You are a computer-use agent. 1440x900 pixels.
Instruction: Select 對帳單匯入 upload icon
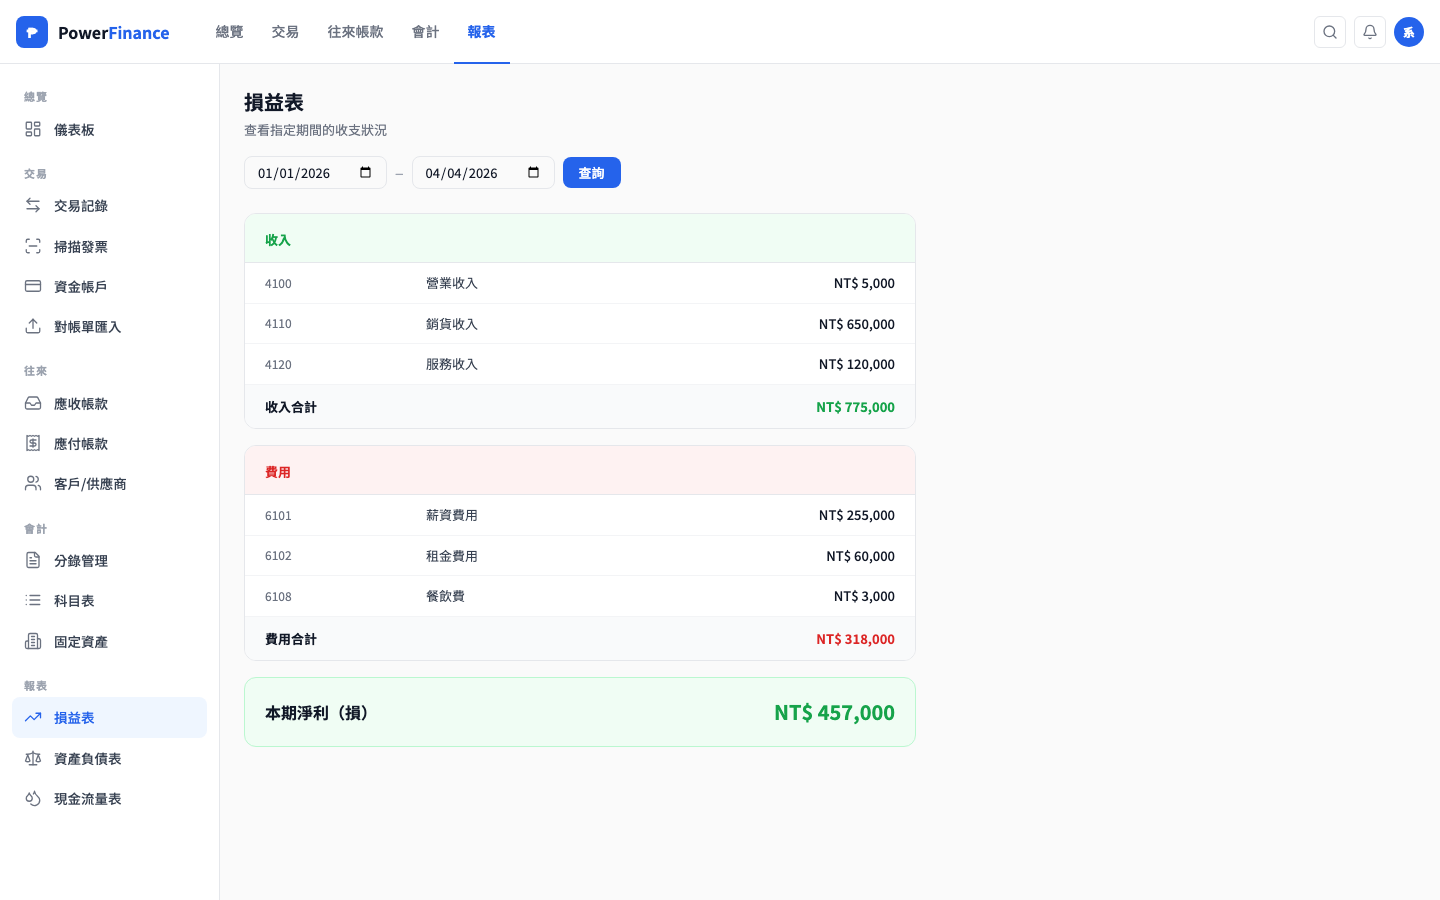pos(33,326)
